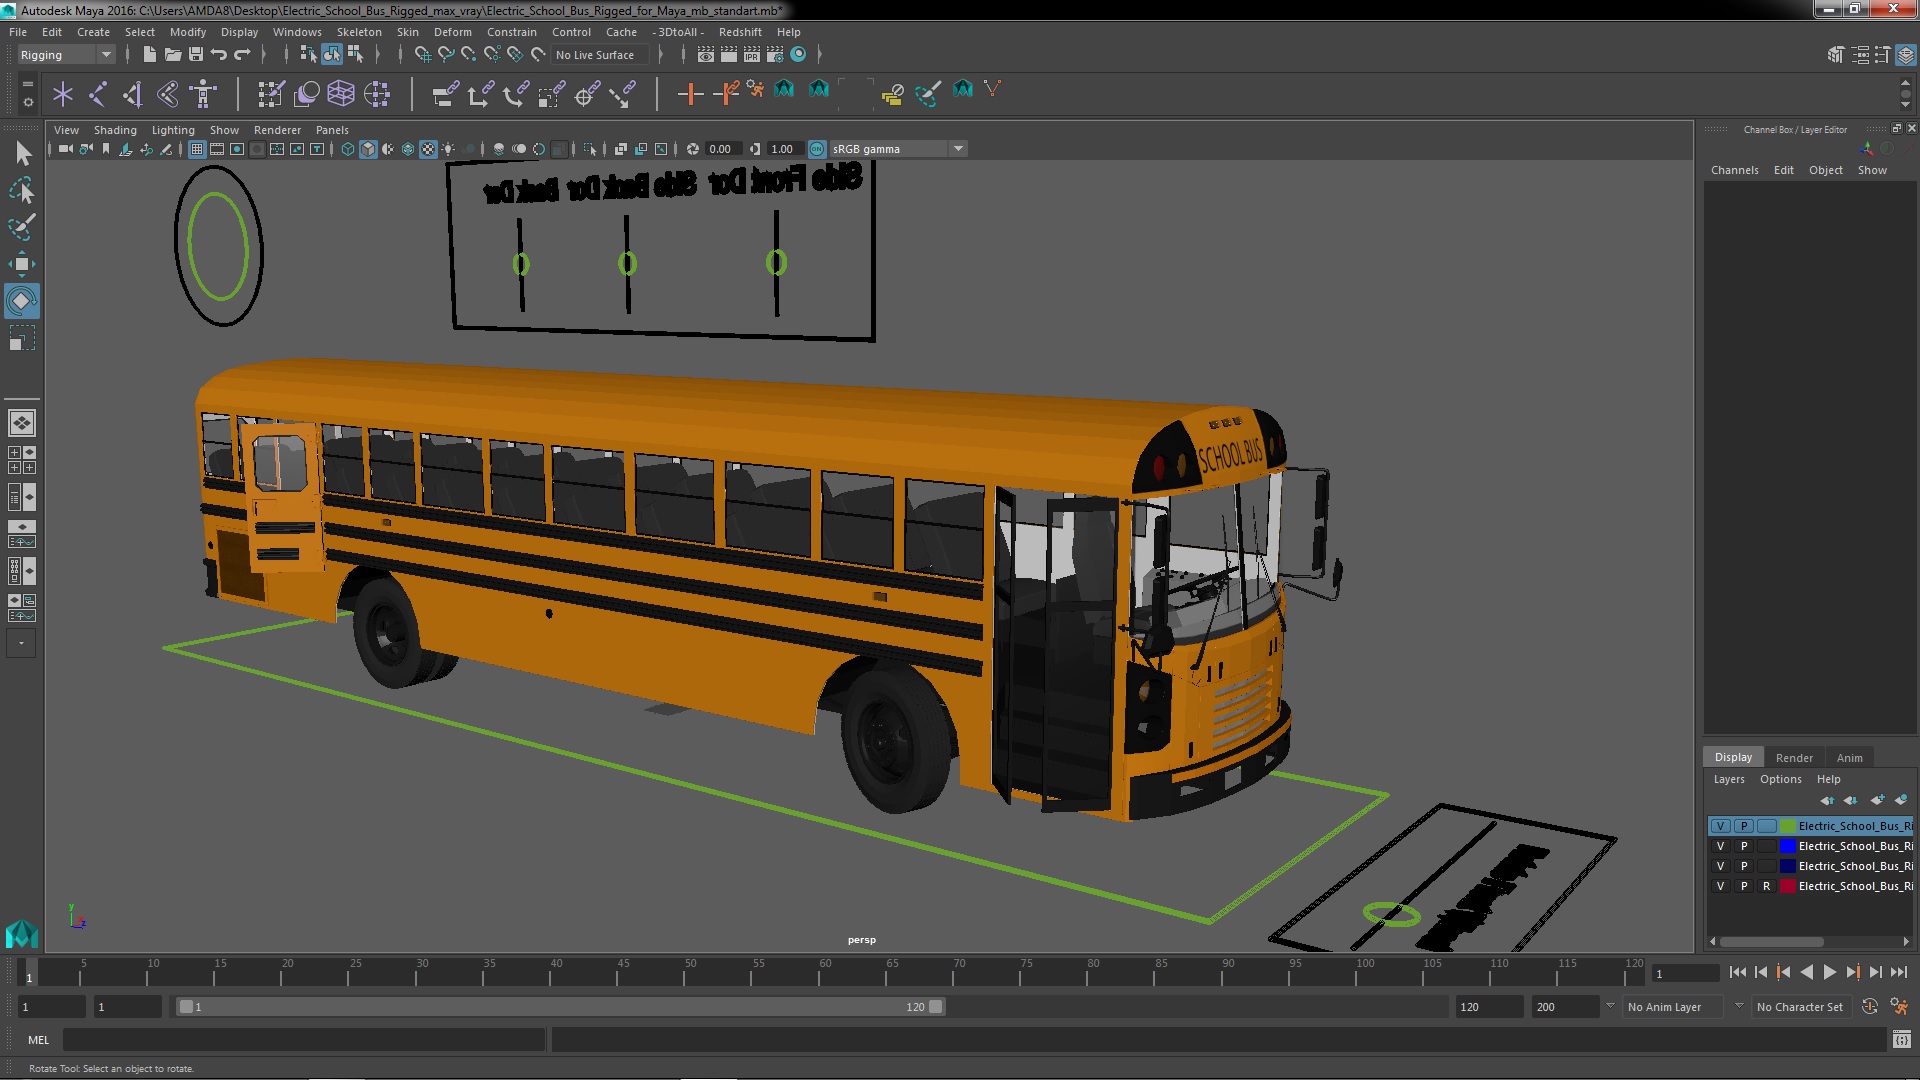
Task: Open the shelf options menu gear
Action: coord(28,102)
